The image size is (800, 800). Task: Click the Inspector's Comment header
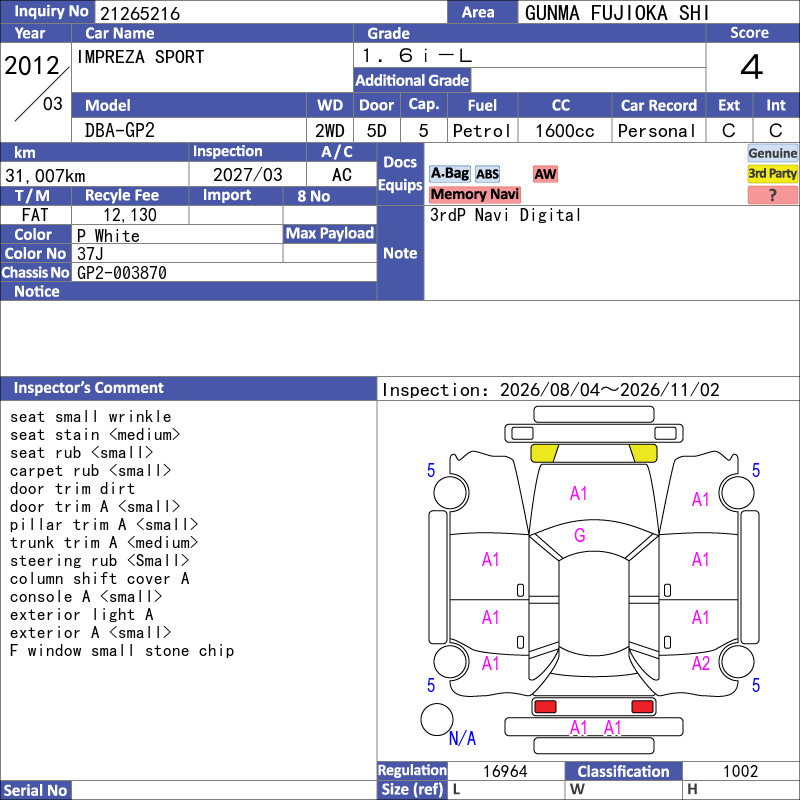click(x=188, y=388)
